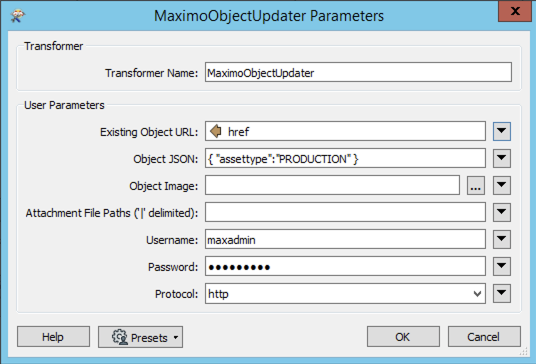Click the Username field containing maxadmin
This screenshot has height=364, width=536.
tap(345, 239)
